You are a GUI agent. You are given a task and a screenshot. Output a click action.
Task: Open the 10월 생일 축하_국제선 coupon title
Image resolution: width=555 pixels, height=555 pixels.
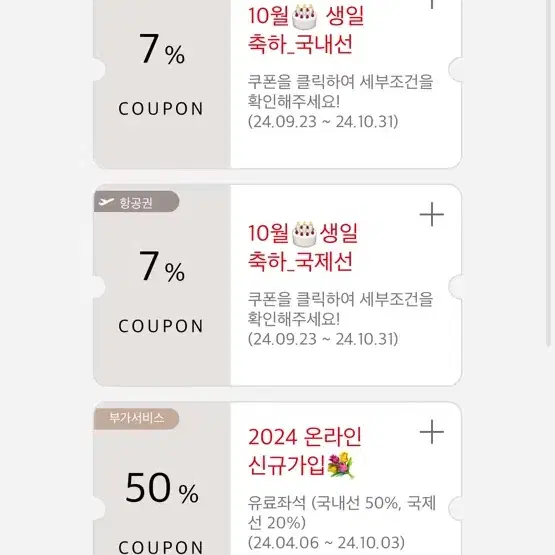click(303, 247)
